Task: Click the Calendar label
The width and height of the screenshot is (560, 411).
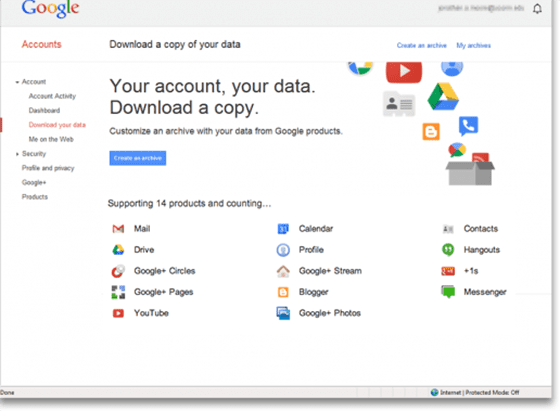Action: [x=316, y=229]
